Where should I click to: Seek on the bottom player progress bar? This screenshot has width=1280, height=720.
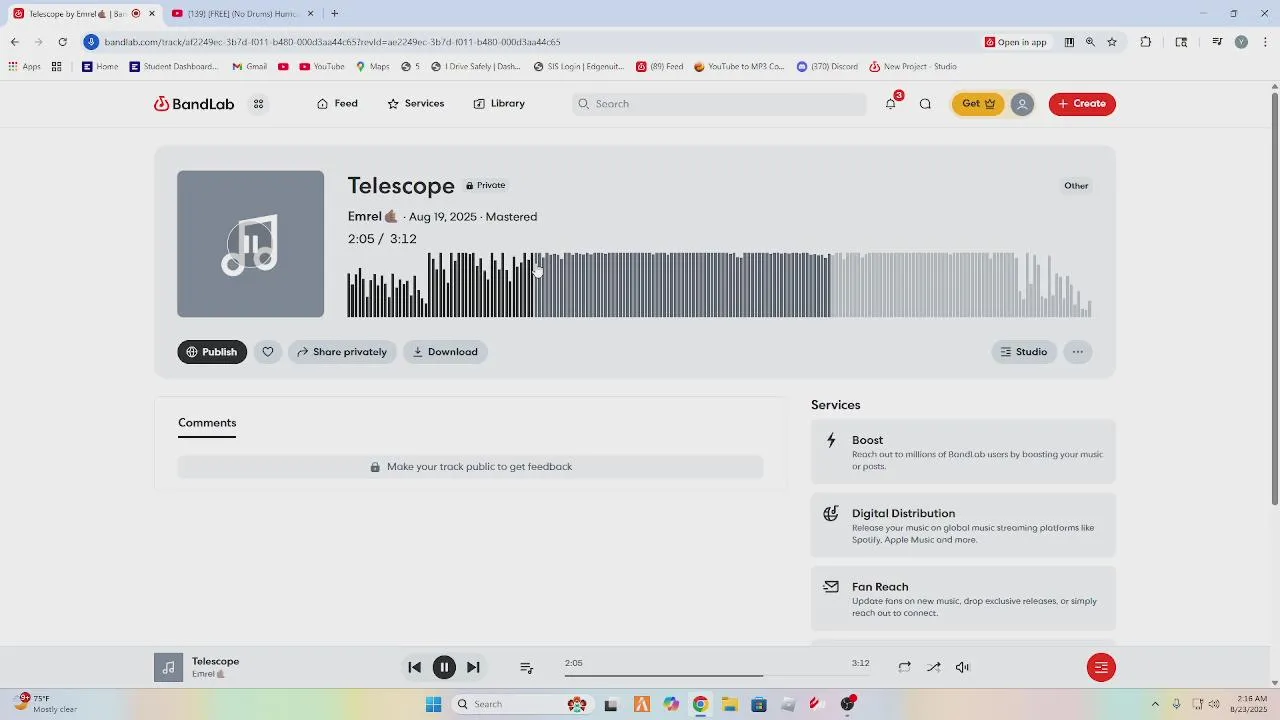[x=717, y=676]
